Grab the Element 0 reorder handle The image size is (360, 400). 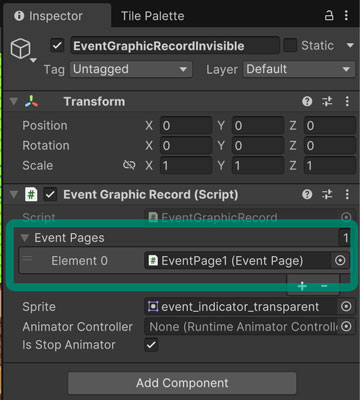27,259
